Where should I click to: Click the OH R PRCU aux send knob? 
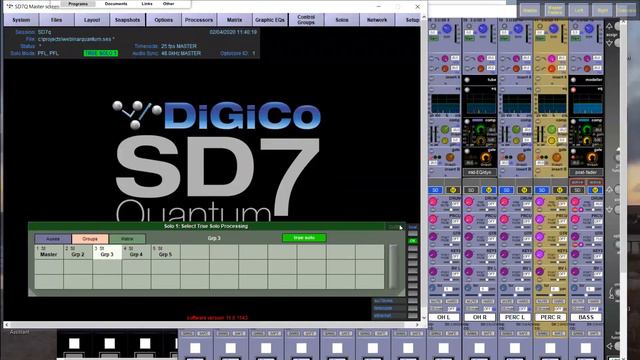point(469,219)
